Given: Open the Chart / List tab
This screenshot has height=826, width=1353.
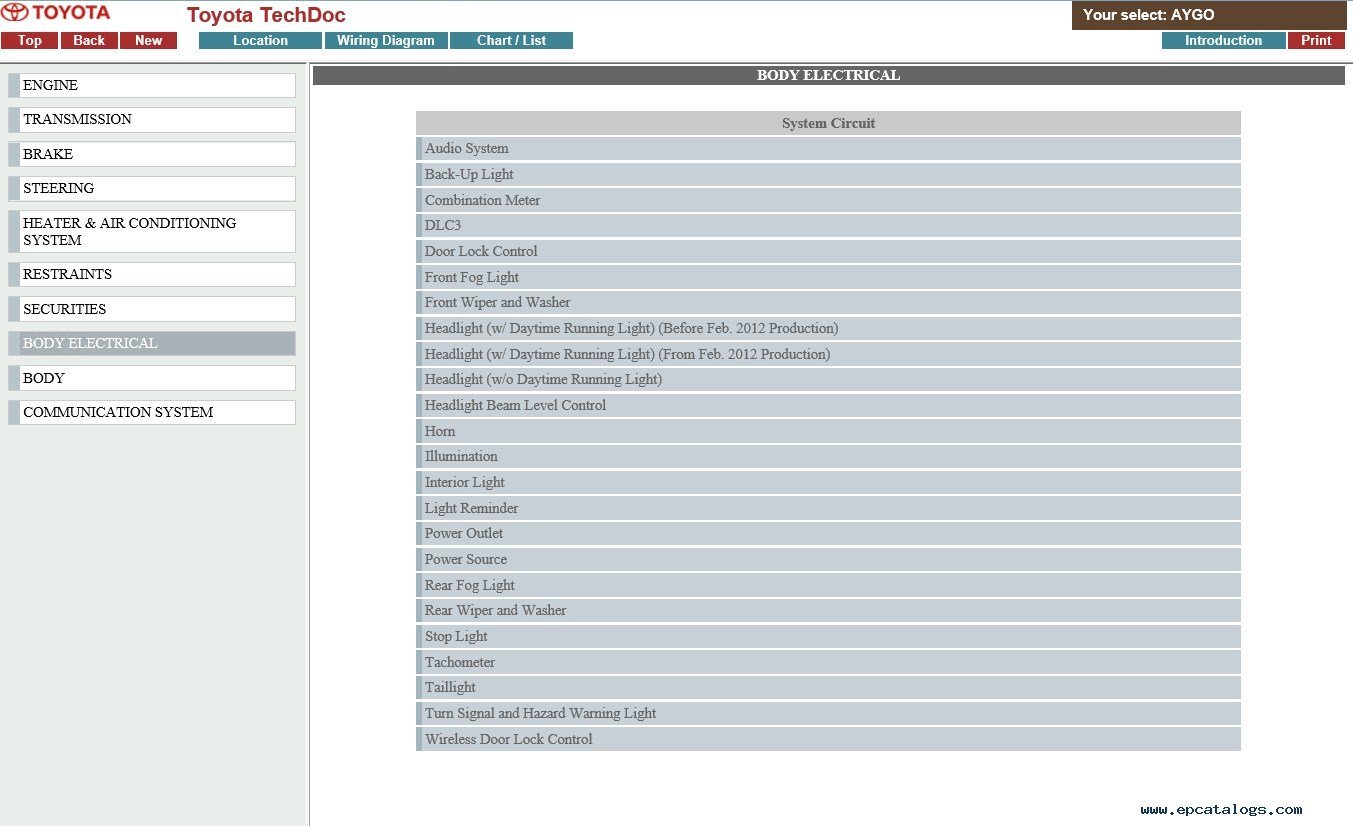Looking at the screenshot, I should tap(511, 41).
